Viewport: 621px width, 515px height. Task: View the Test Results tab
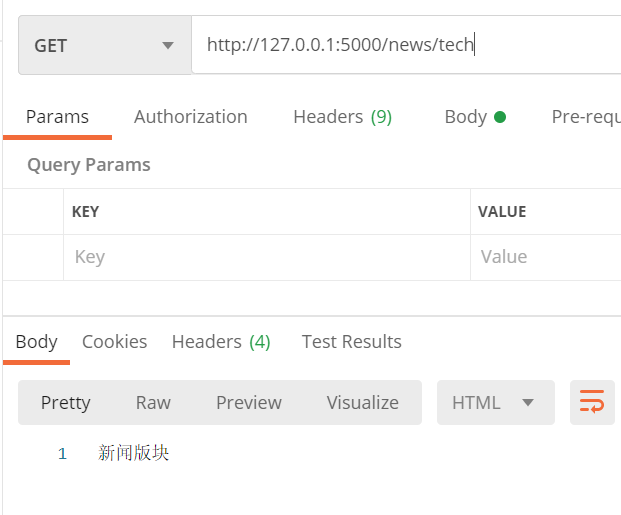(352, 341)
